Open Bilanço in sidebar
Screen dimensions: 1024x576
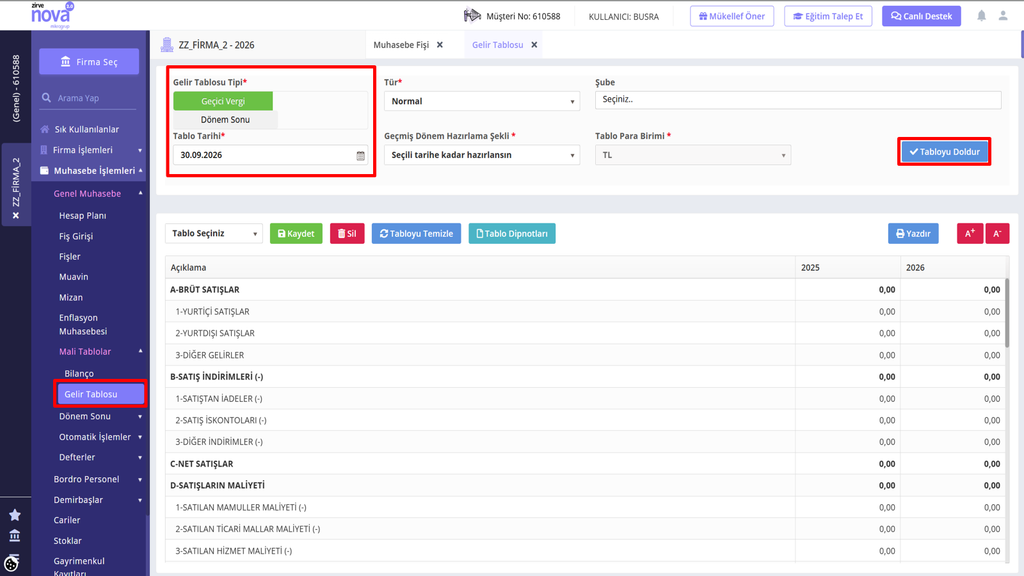point(79,374)
